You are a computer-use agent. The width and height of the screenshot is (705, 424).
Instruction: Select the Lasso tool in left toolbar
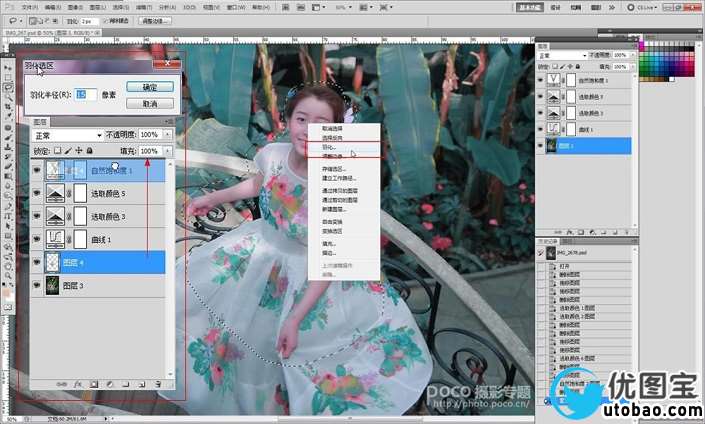click(x=8, y=87)
